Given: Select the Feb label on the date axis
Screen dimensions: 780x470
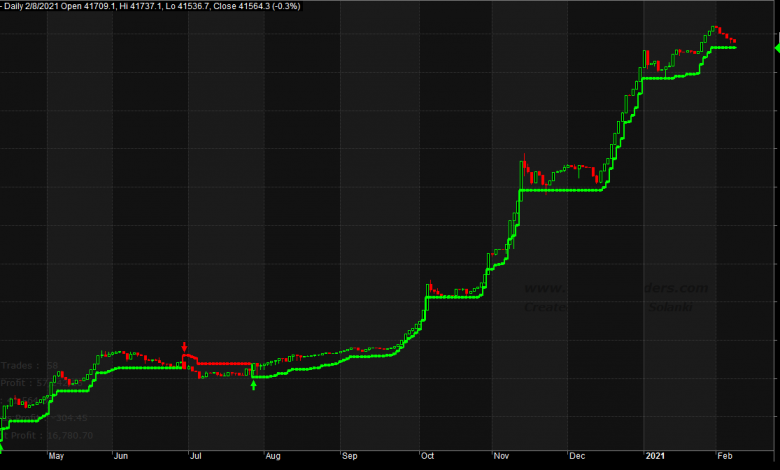Looking at the screenshot, I should [x=724, y=457].
